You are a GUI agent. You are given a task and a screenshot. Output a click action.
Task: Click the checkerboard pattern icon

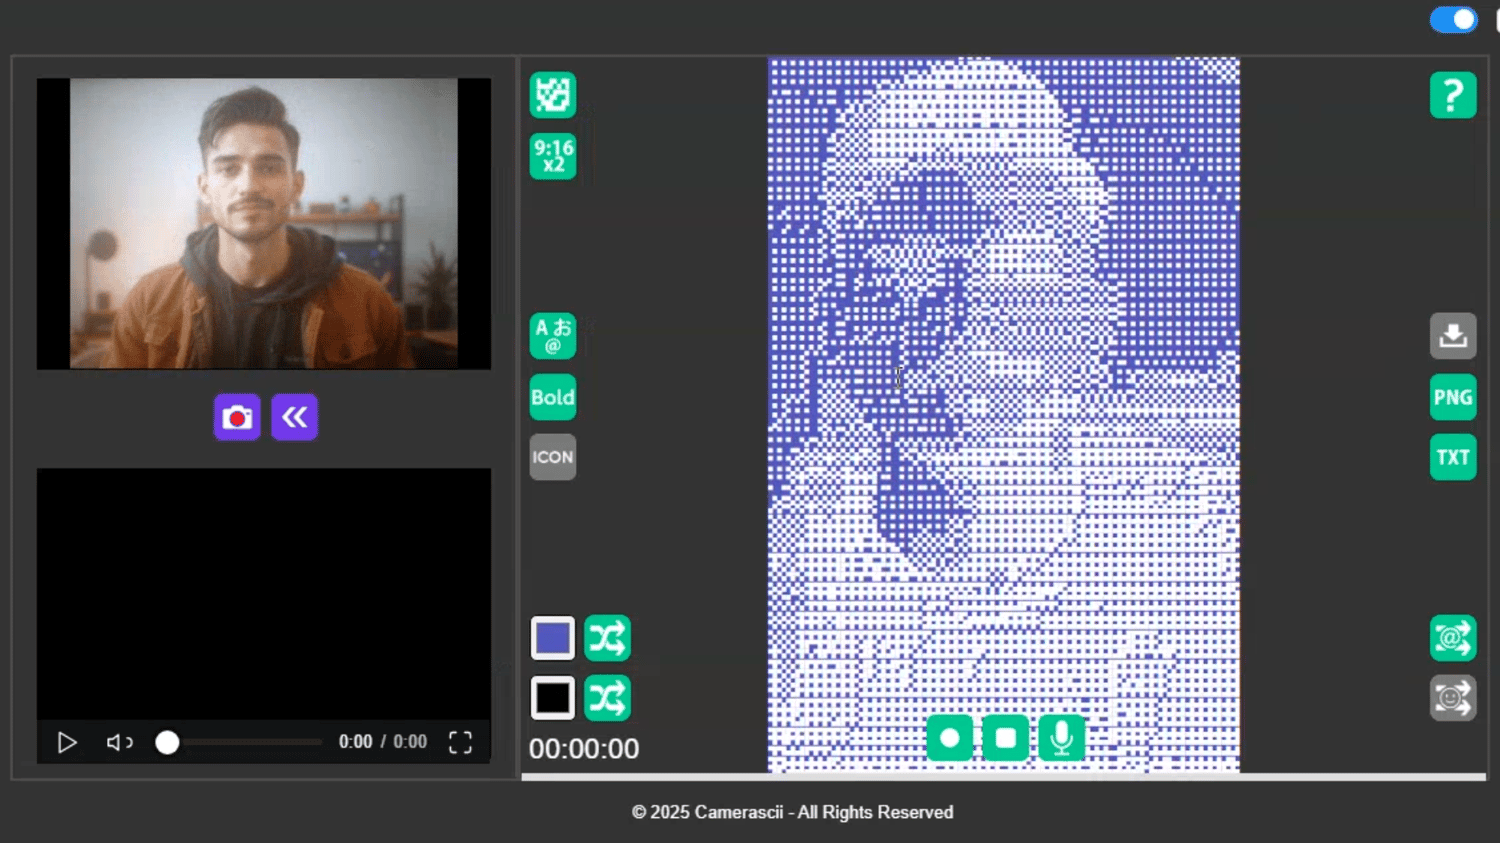pos(553,95)
